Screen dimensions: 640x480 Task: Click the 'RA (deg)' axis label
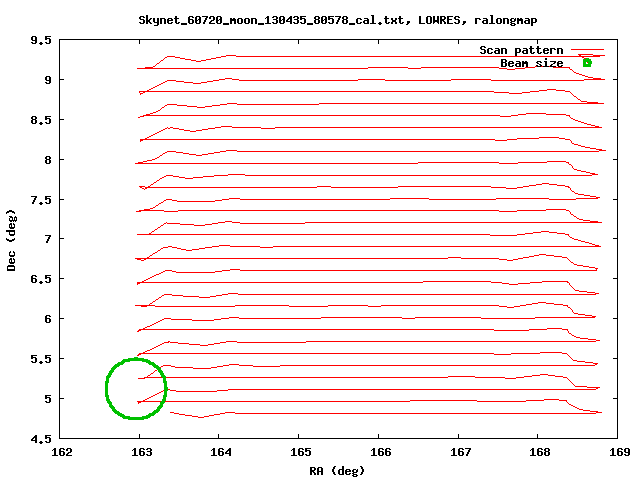pyautogui.click(x=337, y=471)
